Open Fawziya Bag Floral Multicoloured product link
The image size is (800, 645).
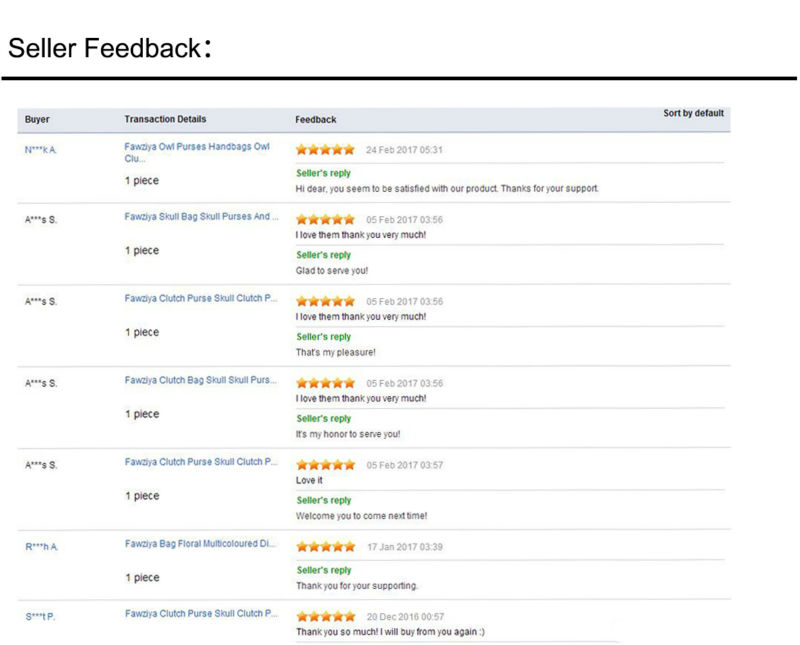[x=201, y=544]
